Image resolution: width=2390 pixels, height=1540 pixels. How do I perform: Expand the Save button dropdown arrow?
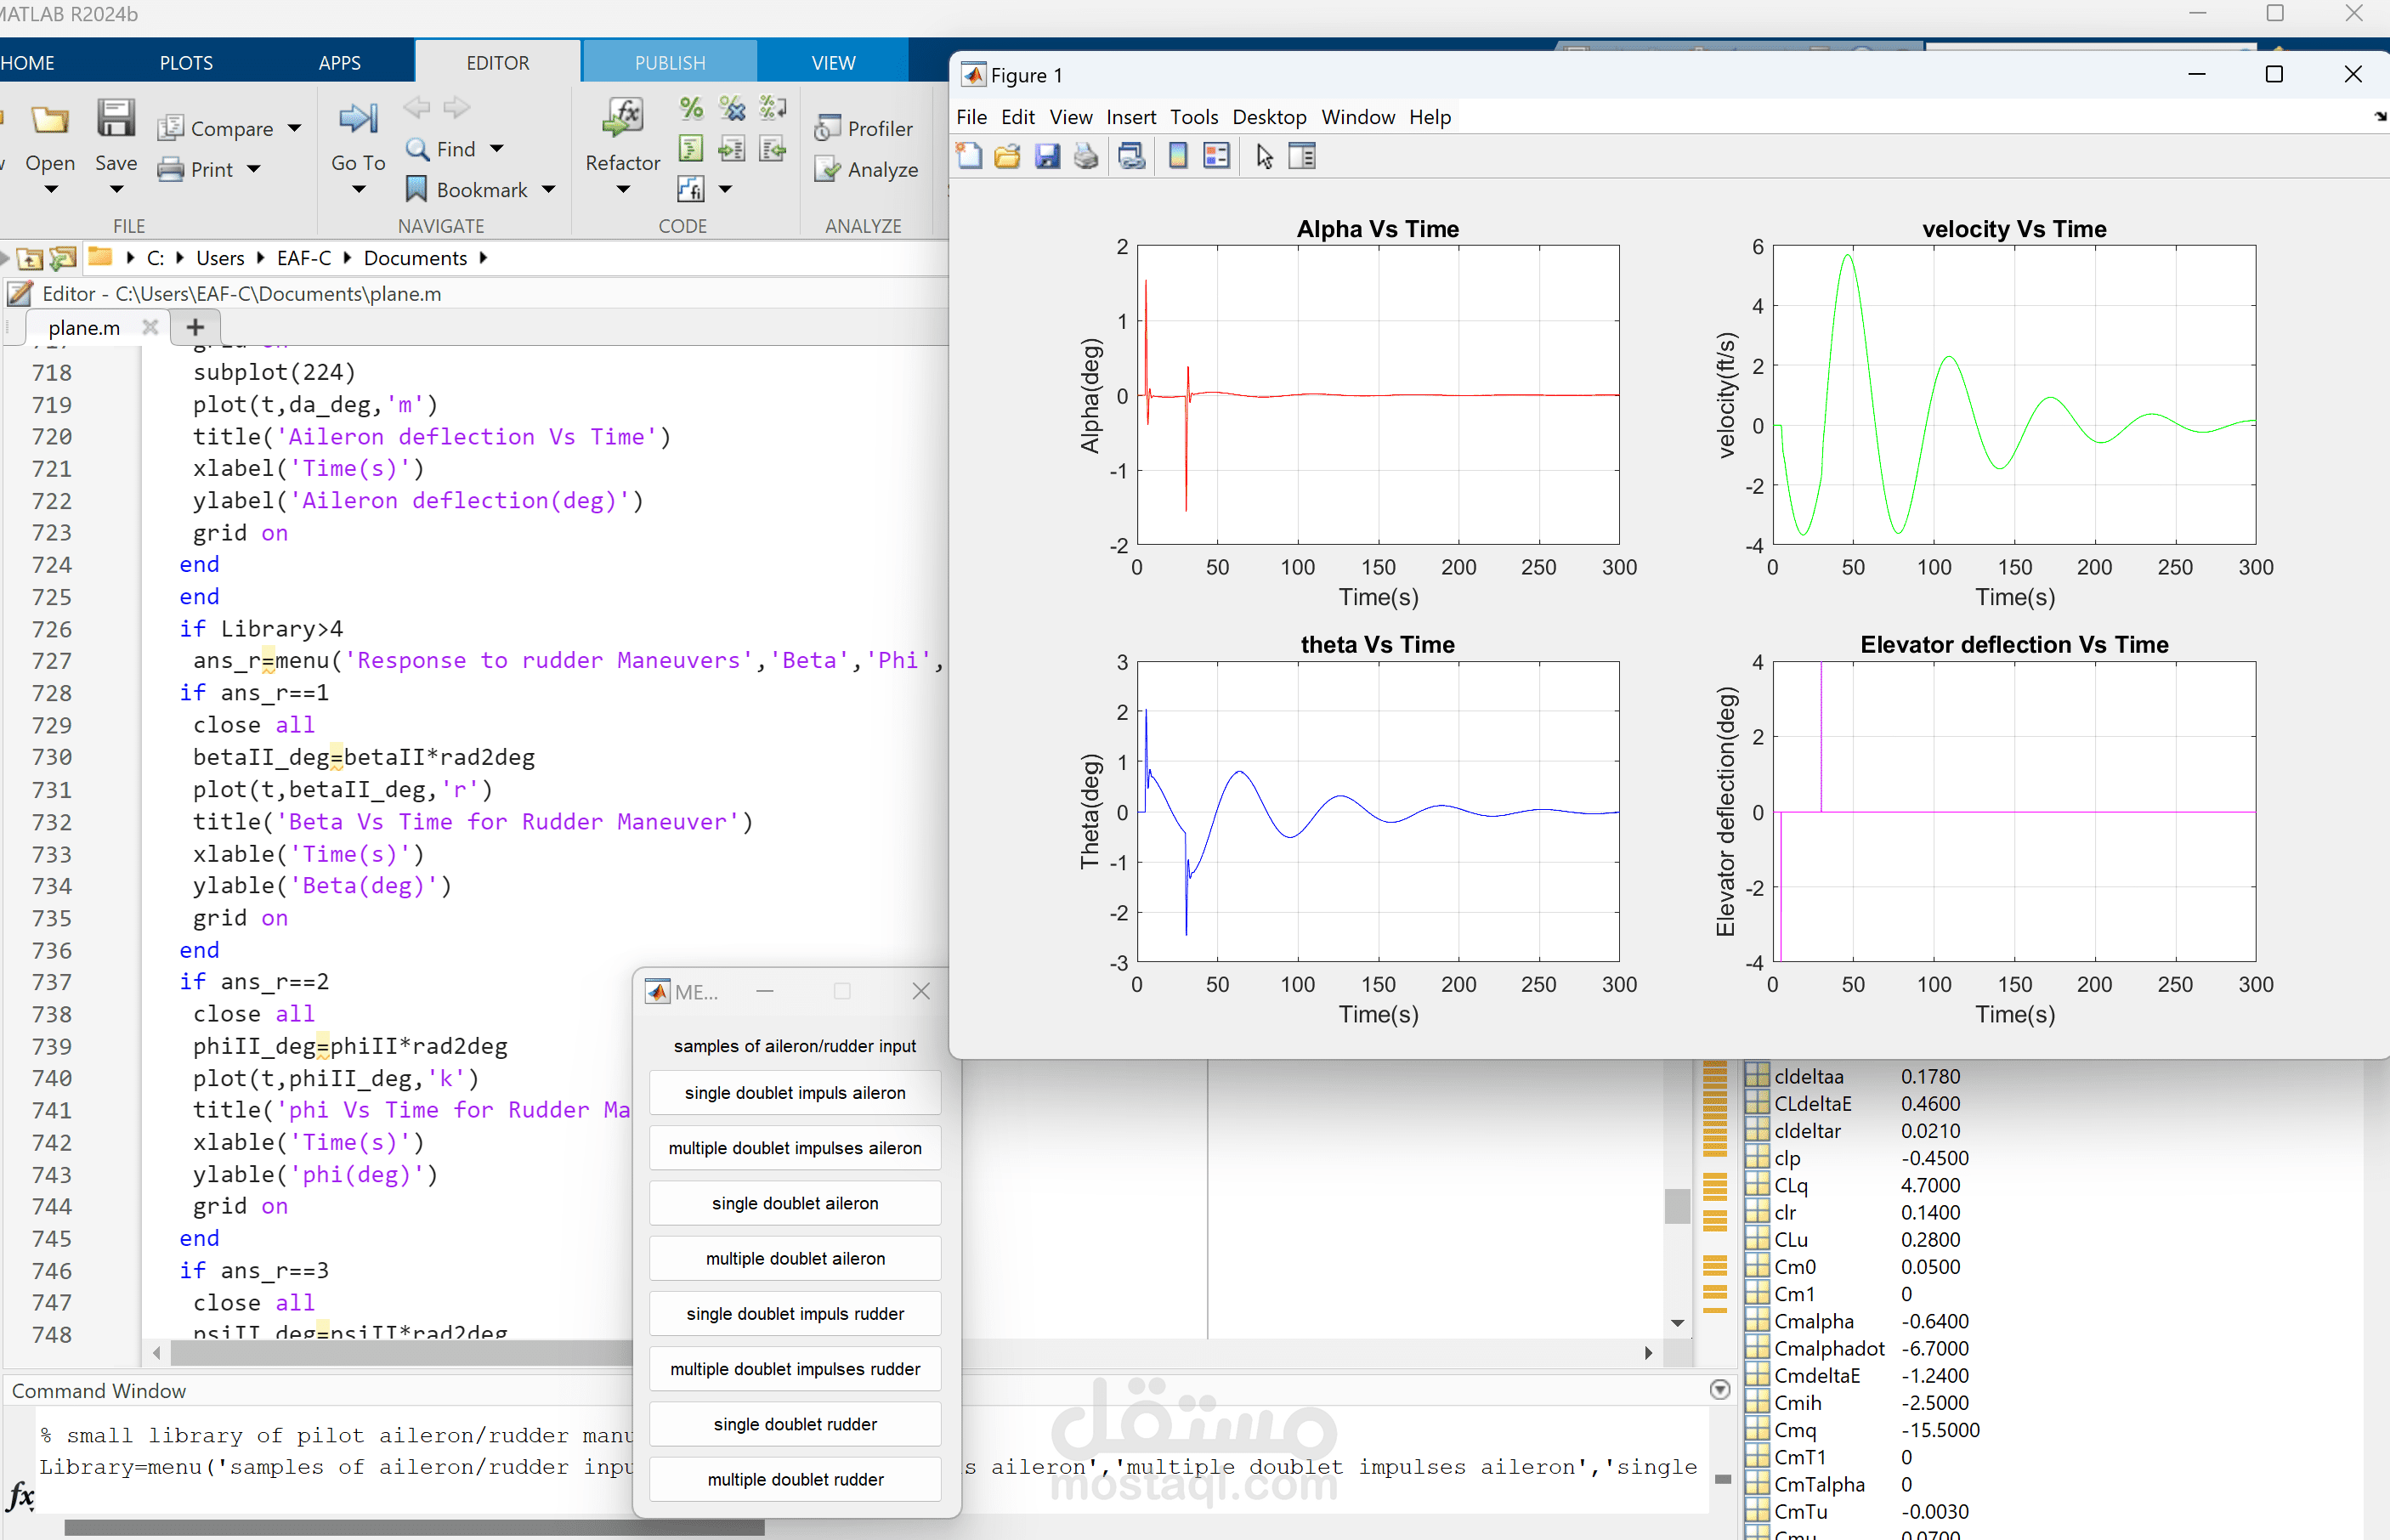(116, 189)
